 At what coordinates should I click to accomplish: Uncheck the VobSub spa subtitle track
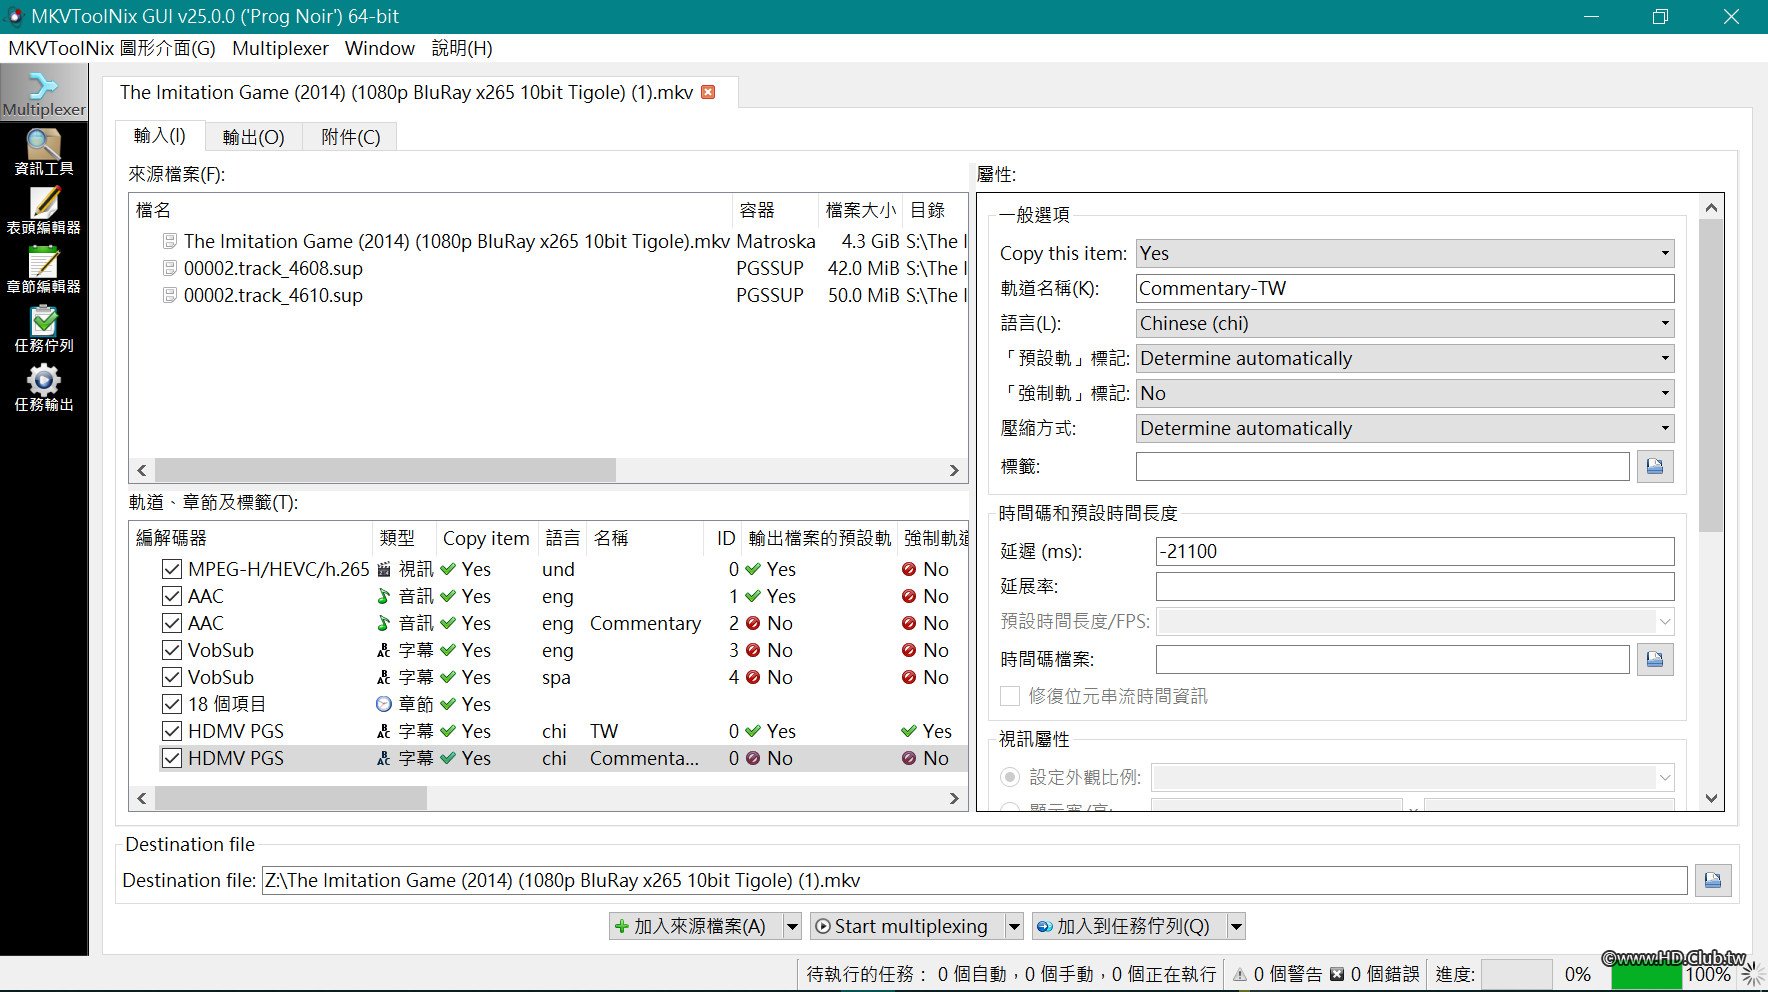click(x=172, y=677)
